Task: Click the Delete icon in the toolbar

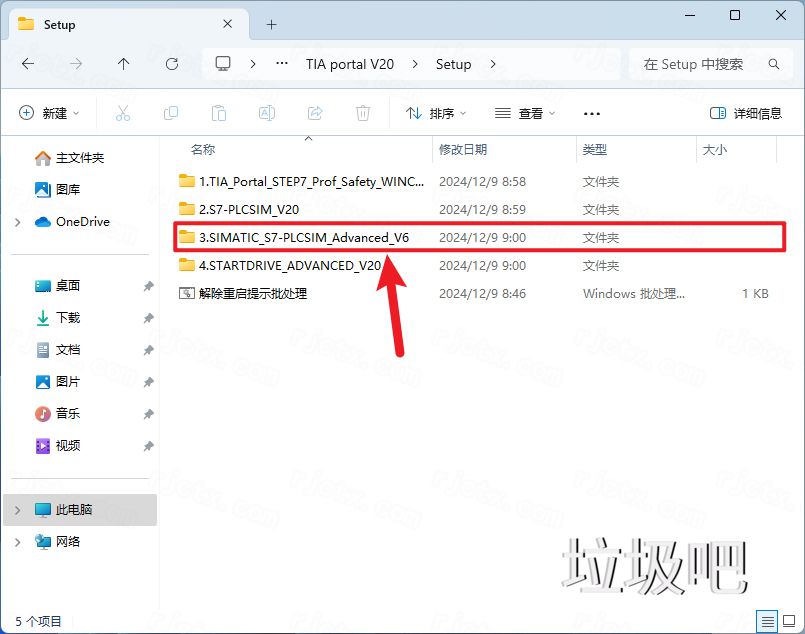Action: click(362, 113)
